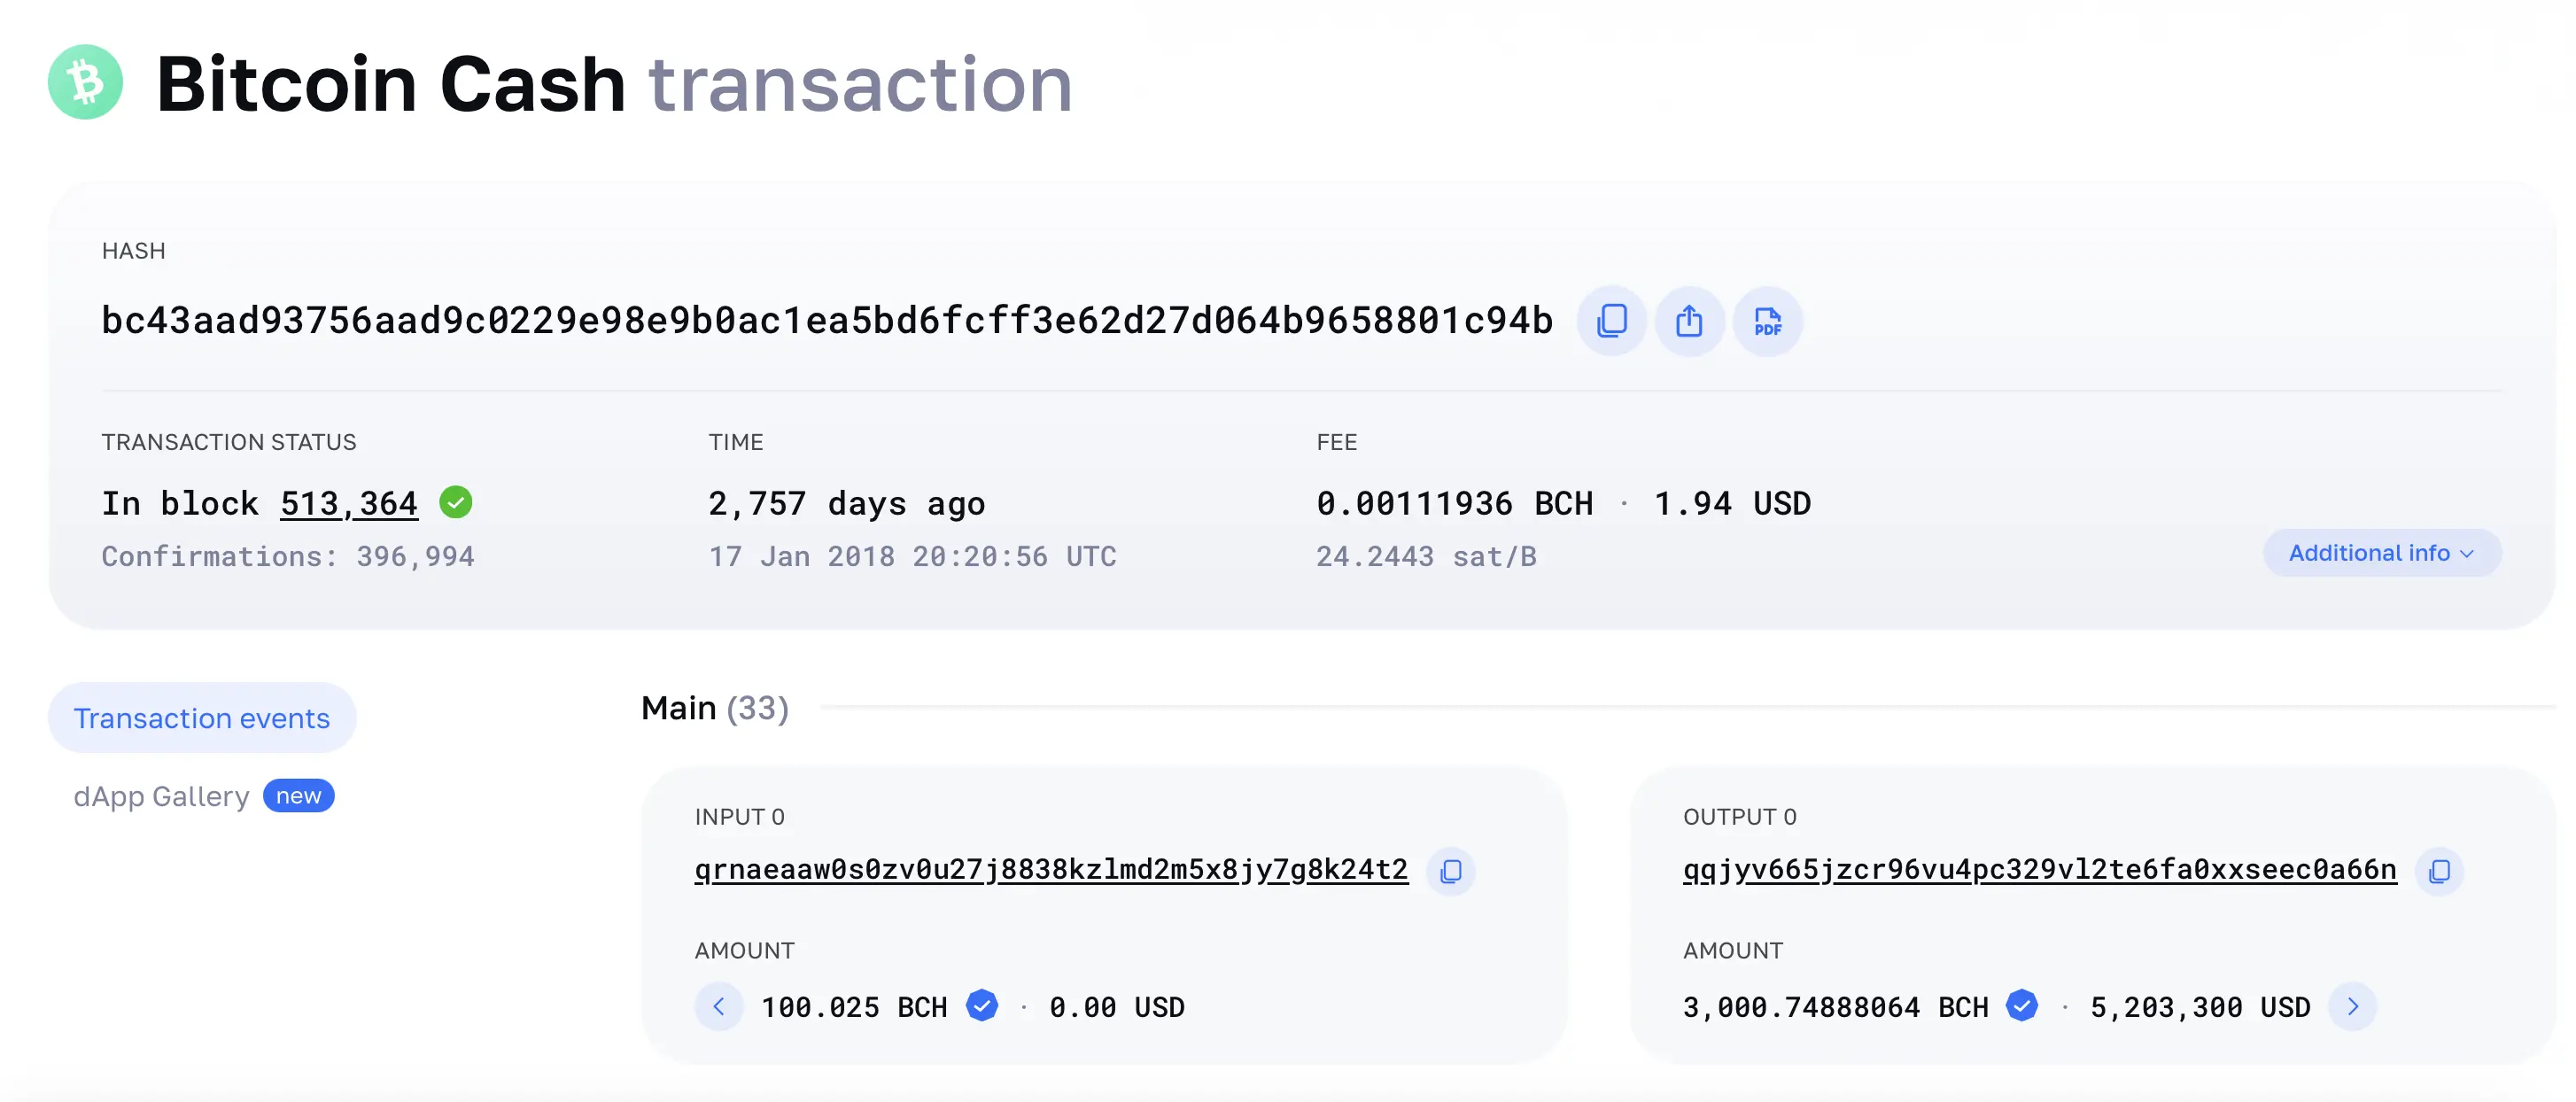Copy the Output 0 address
This screenshot has height=1102, width=2576.
2439,871
